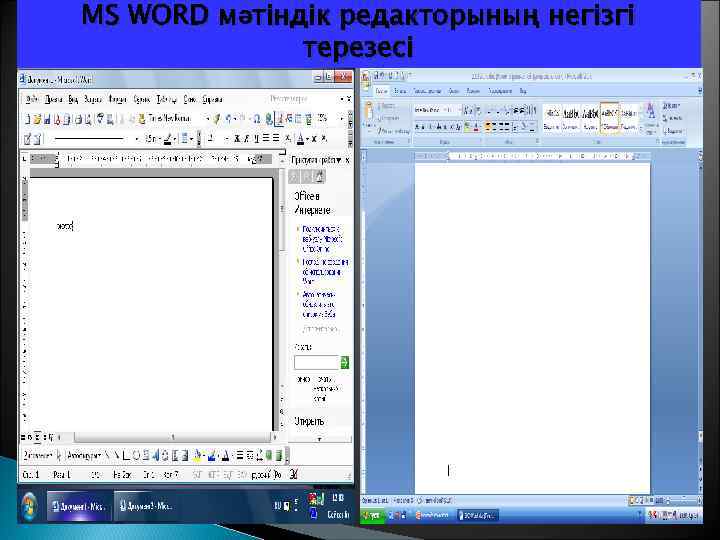This screenshot has height=540, width=720.
Task: Open the Автофигуры dropdown menu
Action: (84, 456)
